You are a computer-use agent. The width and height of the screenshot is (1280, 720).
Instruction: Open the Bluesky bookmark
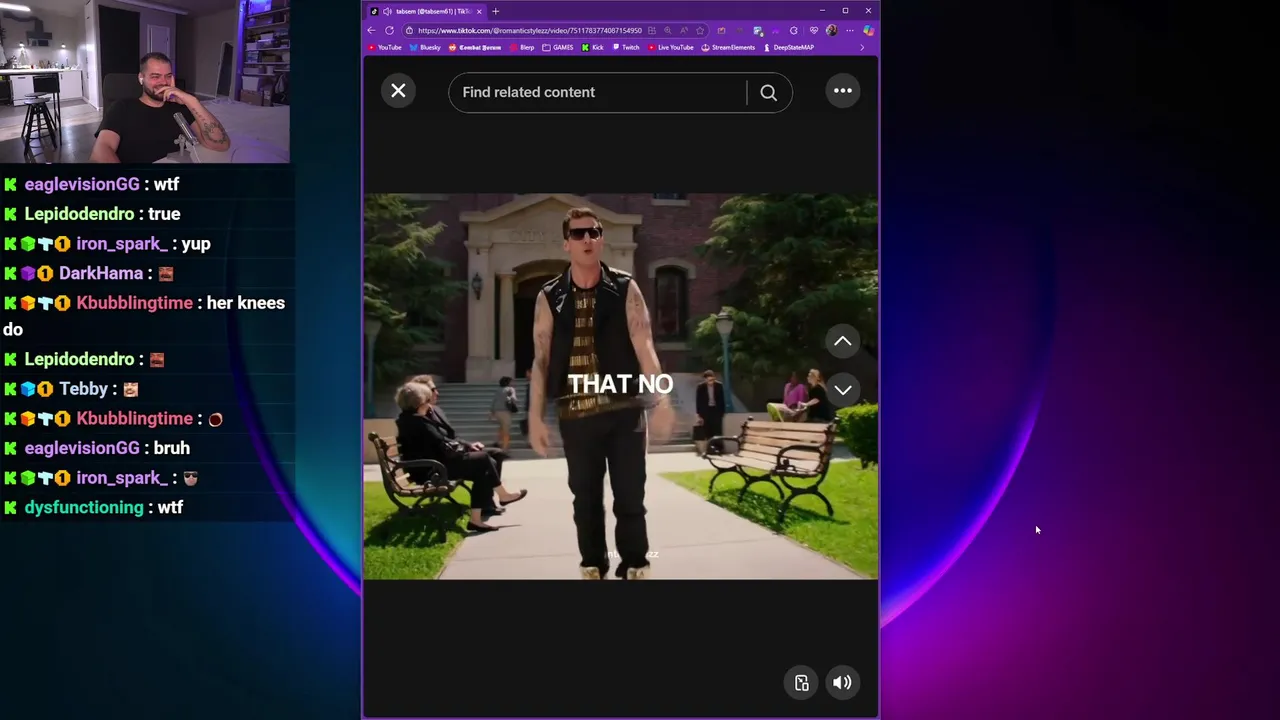coord(425,47)
